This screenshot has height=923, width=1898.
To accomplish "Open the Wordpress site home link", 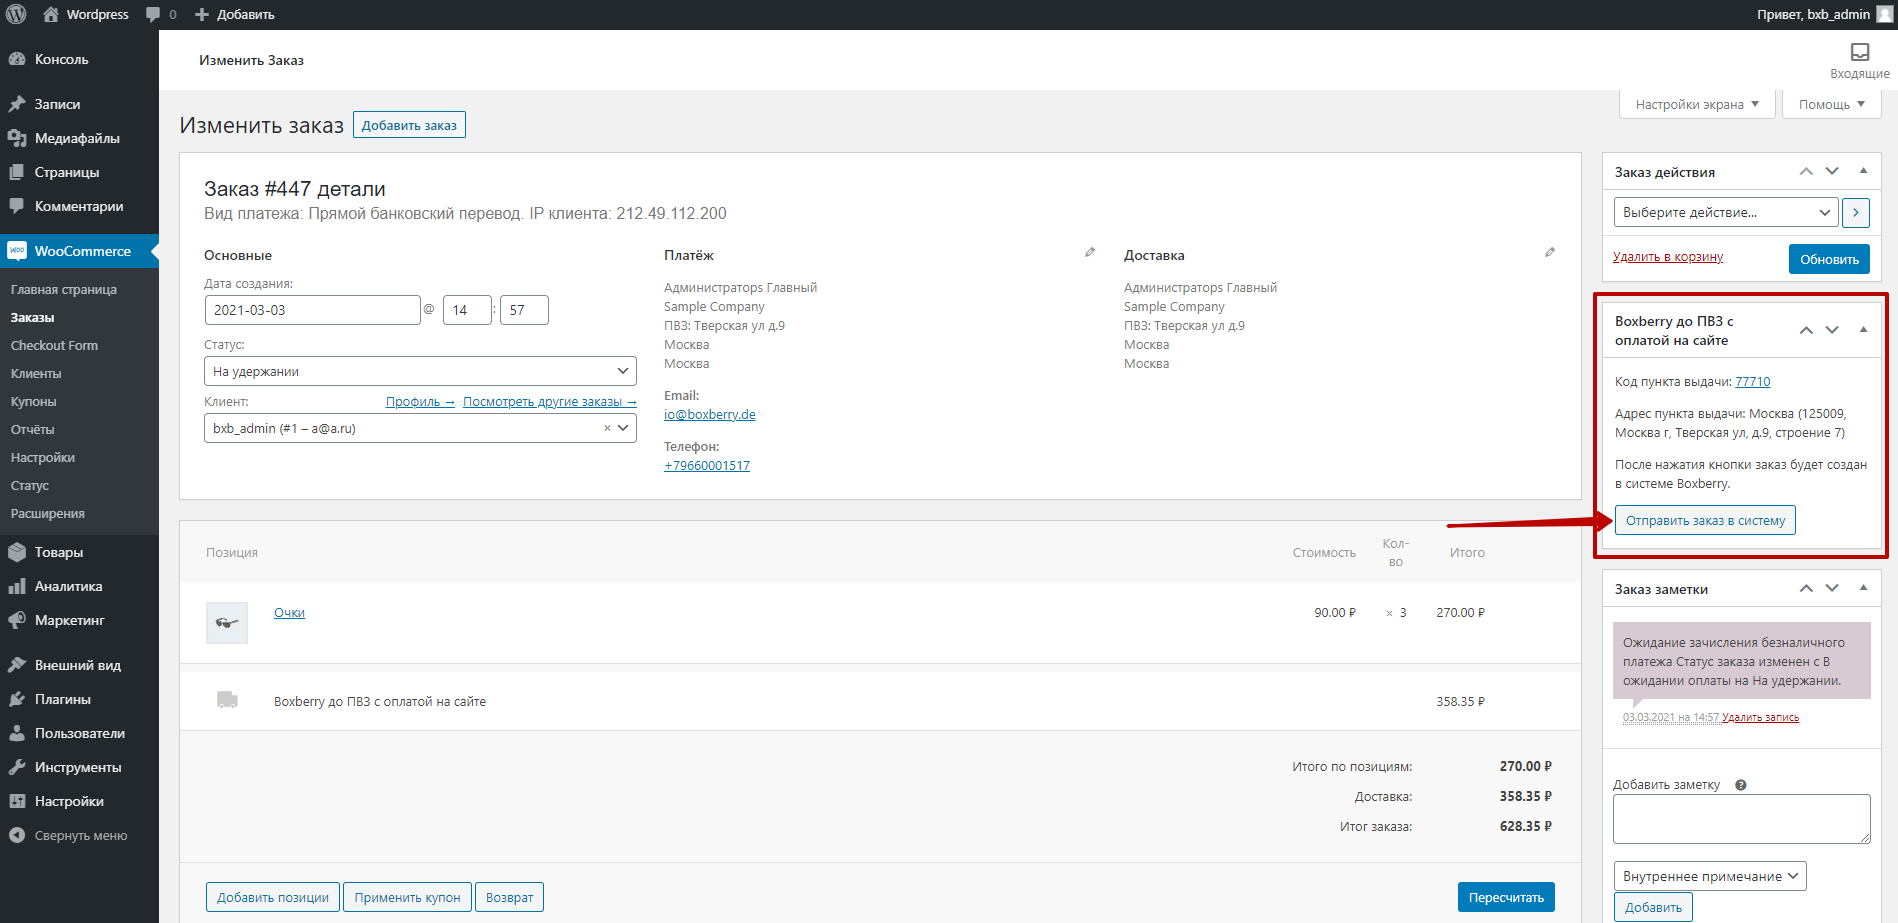I will pyautogui.click(x=86, y=14).
